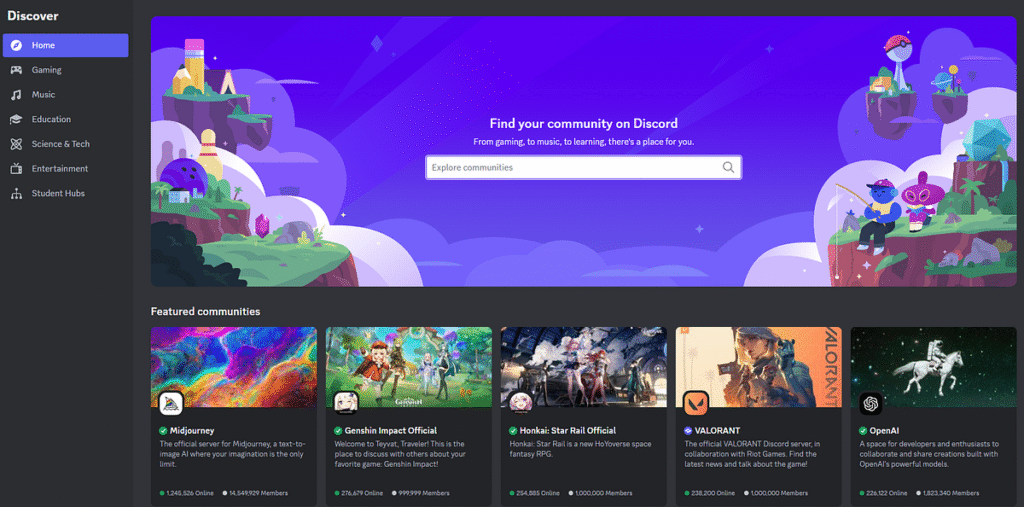This screenshot has width=1024, height=507.
Task: Click OpenAI's 1,823,340 Members count
Action: pyautogui.click(x=948, y=493)
